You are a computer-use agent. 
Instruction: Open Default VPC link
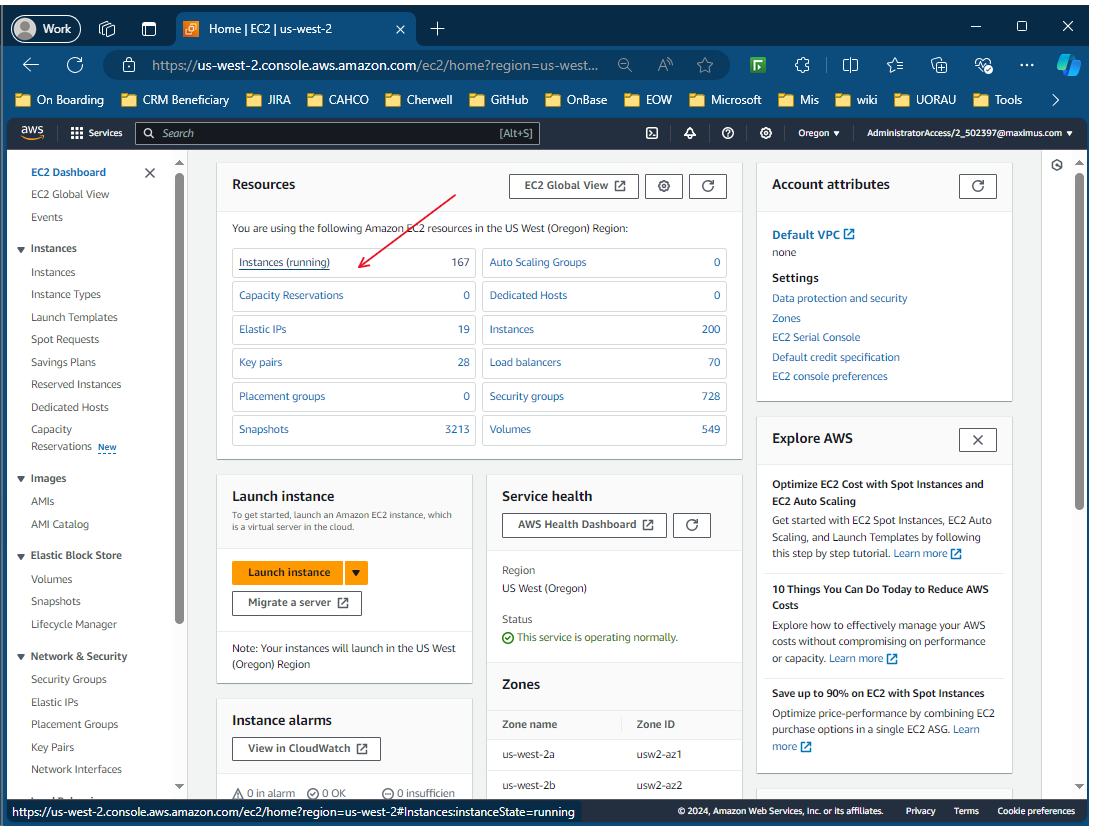coord(813,235)
